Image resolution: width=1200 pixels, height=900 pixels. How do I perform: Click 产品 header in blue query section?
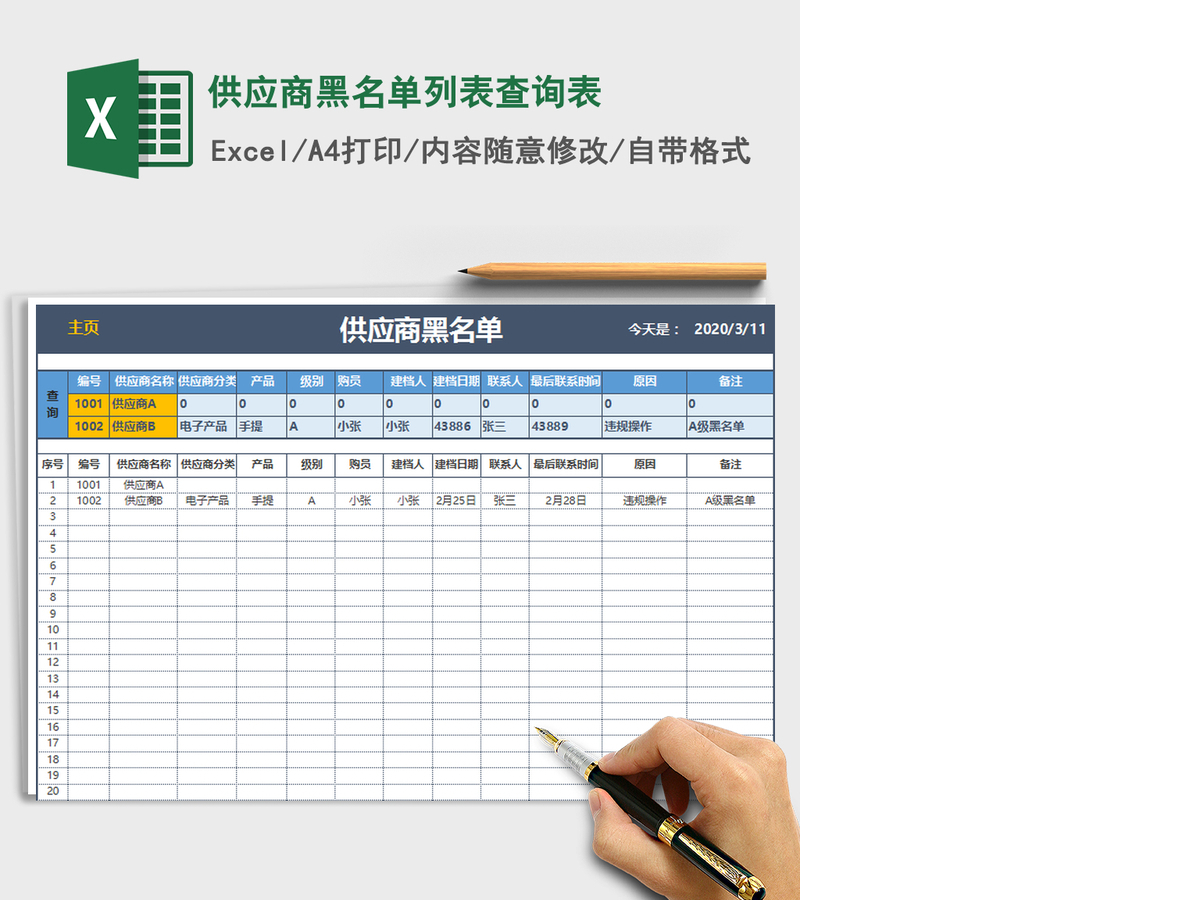pyautogui.click(x=262, y=381)
